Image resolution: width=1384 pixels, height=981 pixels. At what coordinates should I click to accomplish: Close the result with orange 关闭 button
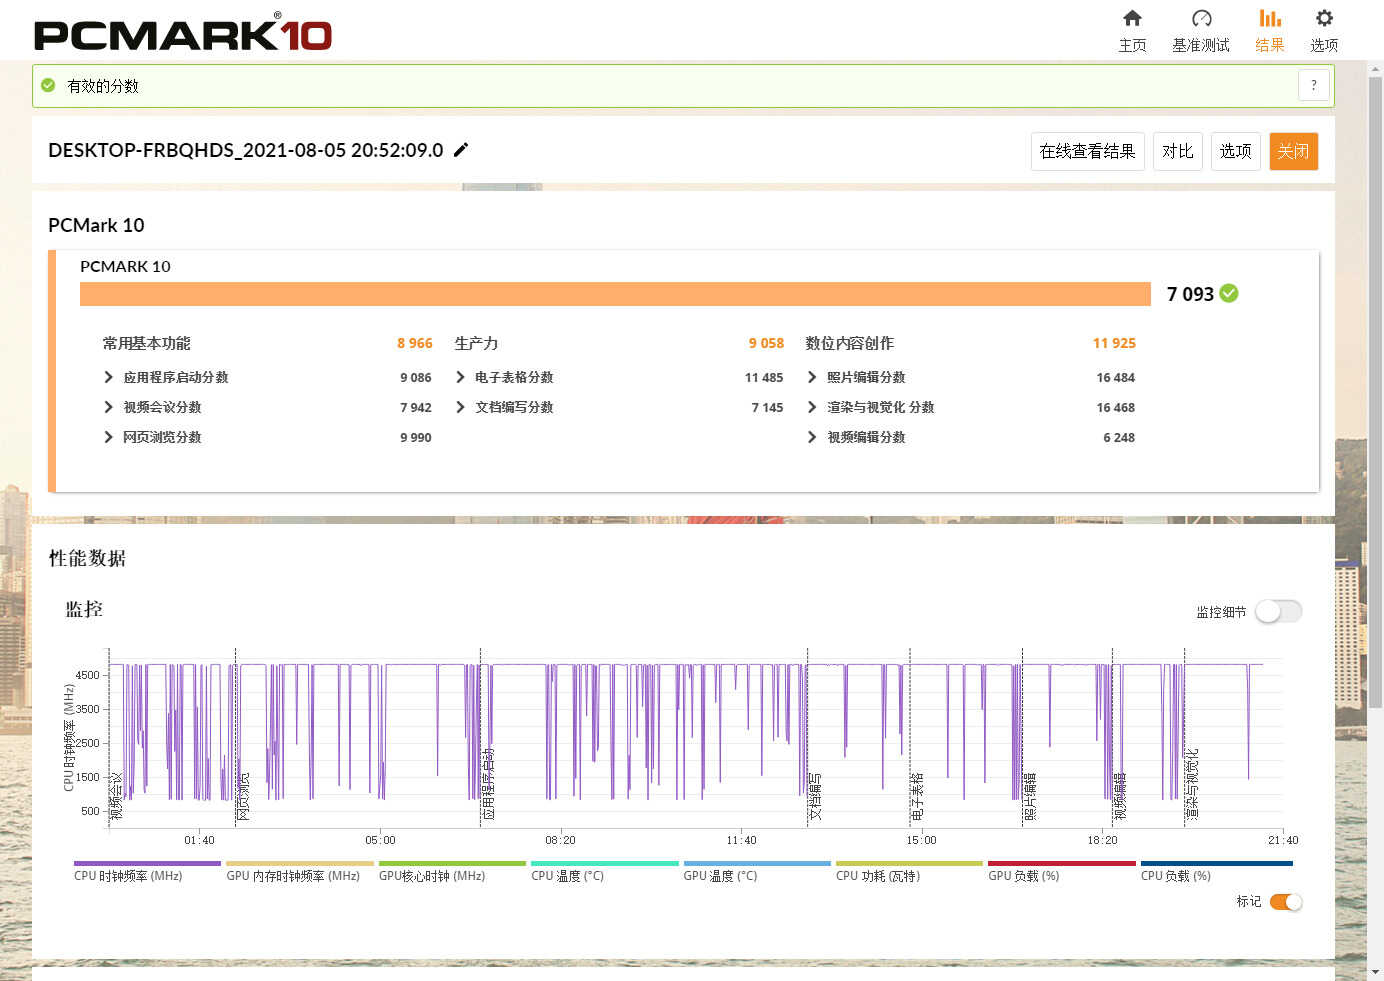pos(1293,151)
